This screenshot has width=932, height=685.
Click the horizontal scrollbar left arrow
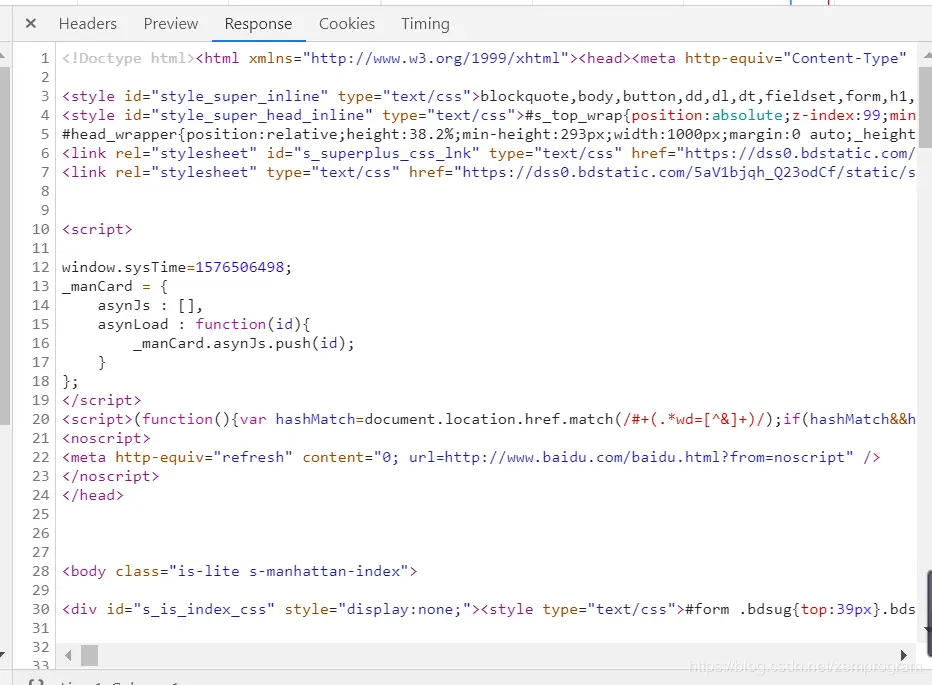pyautogui.click(x=68, y=655)
